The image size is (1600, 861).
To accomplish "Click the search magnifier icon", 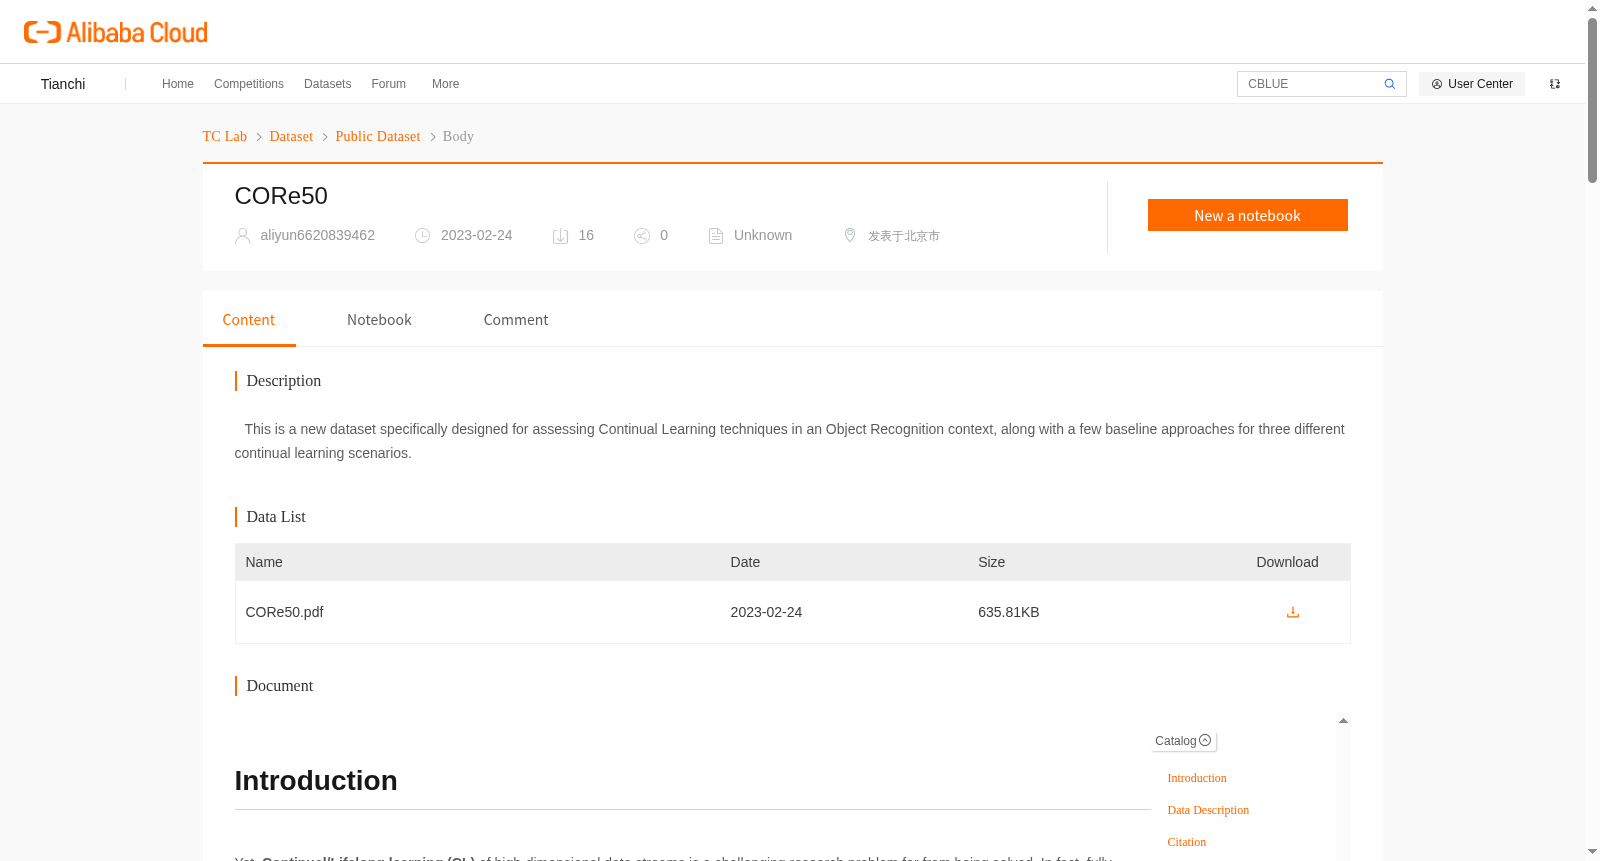I will click(x=1389, y=84).
